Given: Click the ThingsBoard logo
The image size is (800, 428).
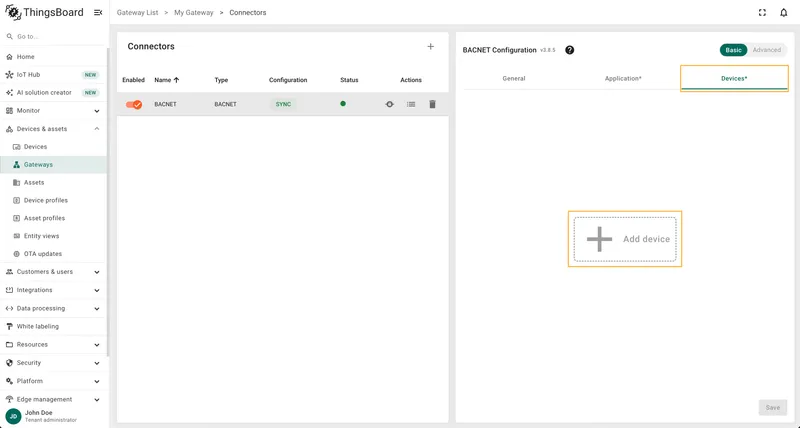Looking at the screenshot, I should [44, 13].
